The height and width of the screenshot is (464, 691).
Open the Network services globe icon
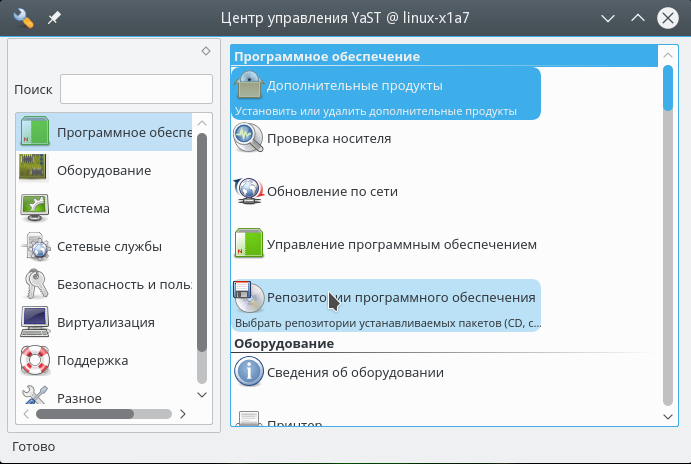click(x=34, y=246)
